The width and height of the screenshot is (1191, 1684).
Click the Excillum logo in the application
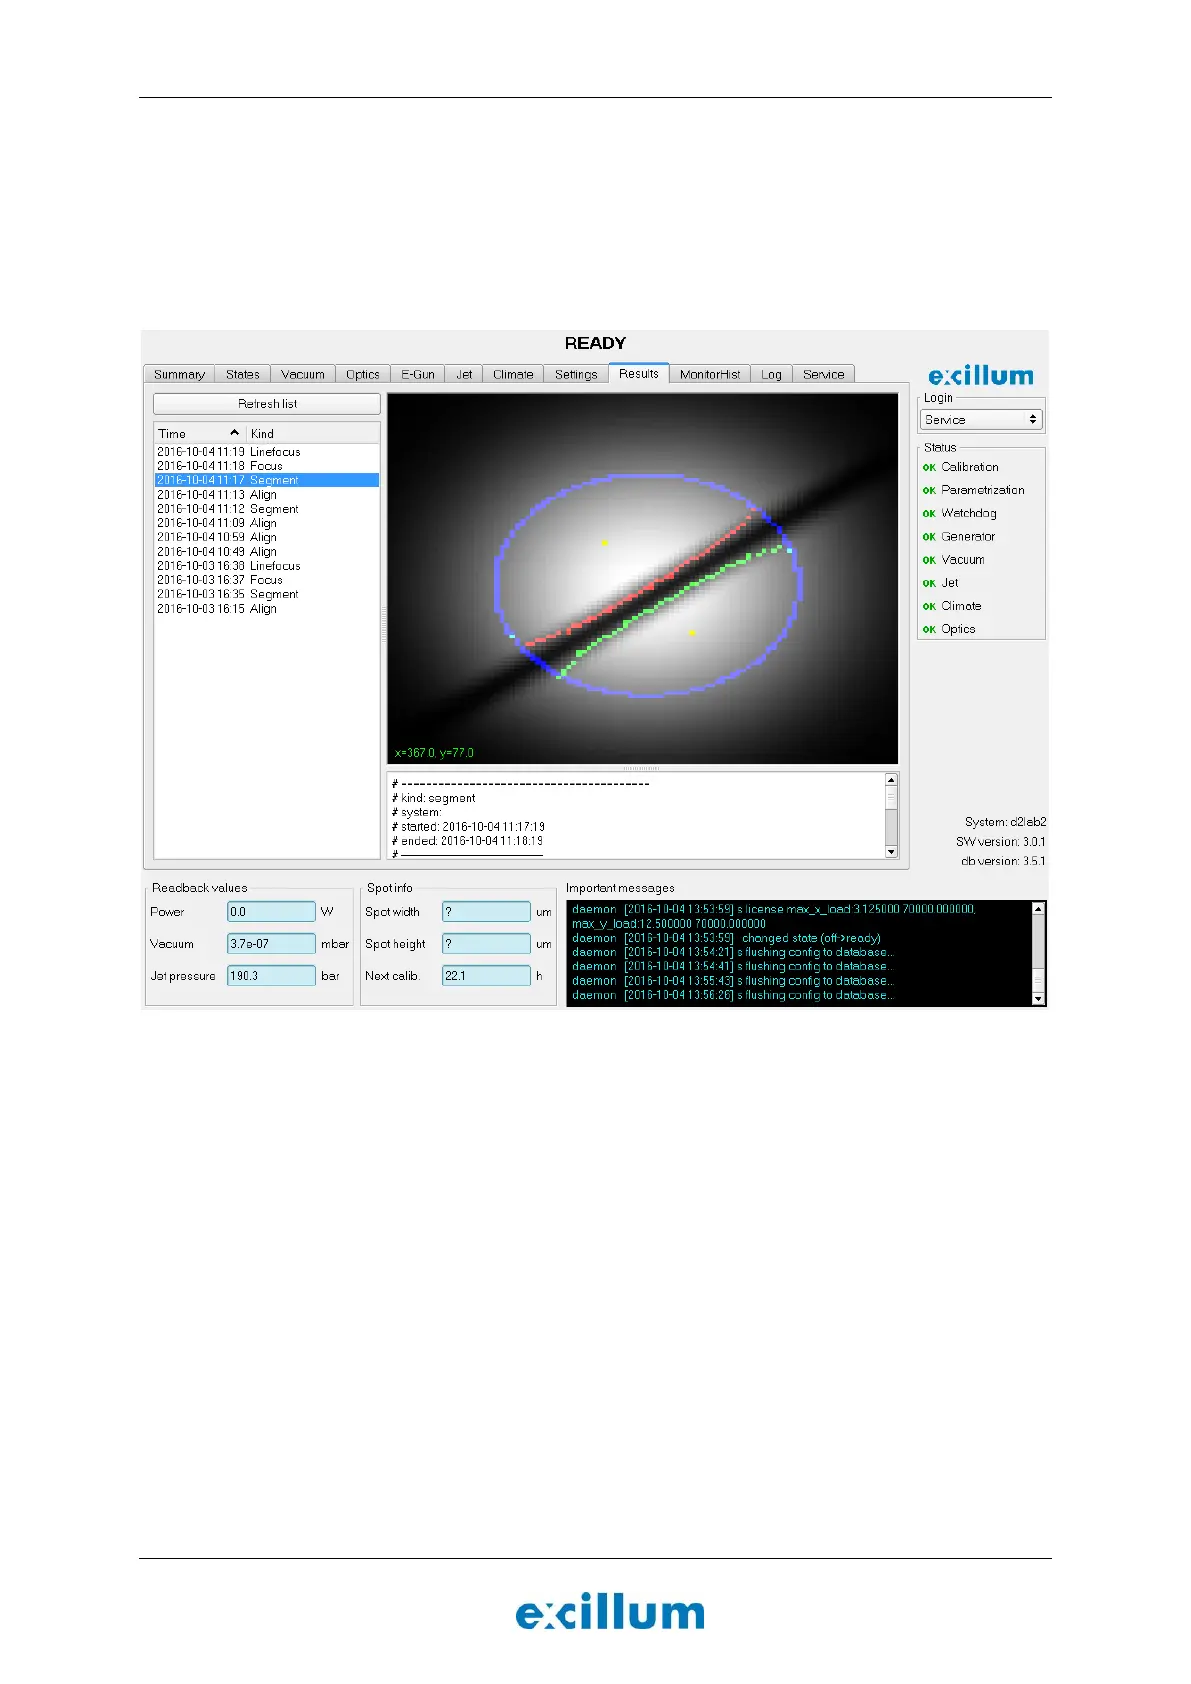click(x=980, y=376)
